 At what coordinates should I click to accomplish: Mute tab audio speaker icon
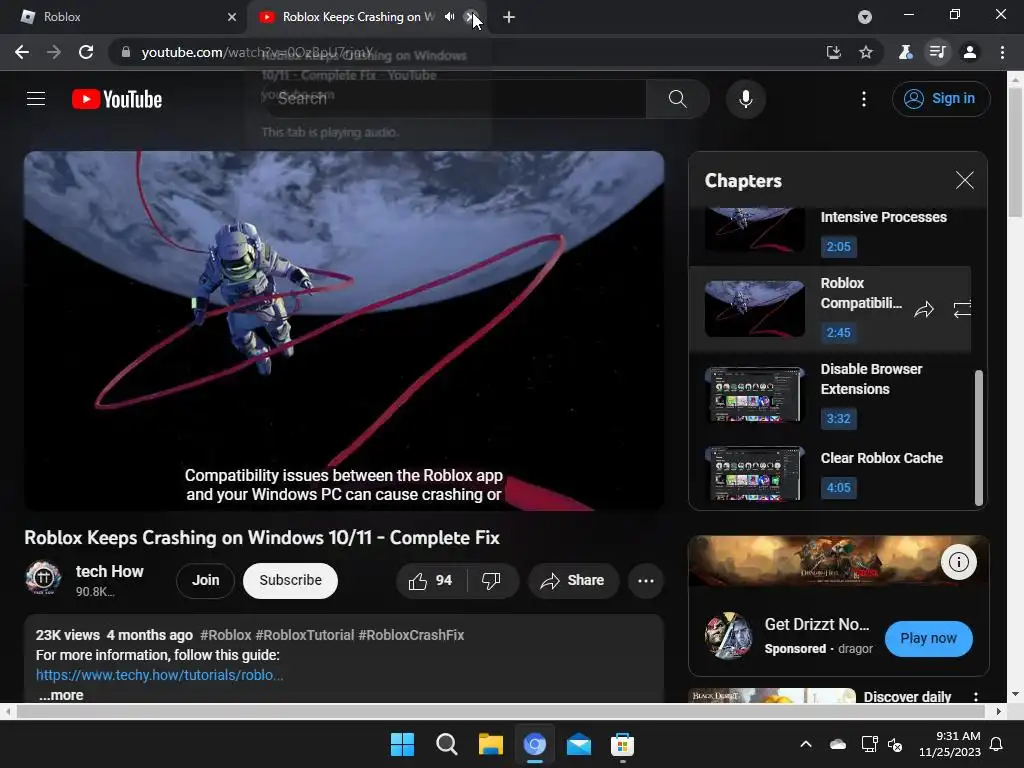point(449,17)
